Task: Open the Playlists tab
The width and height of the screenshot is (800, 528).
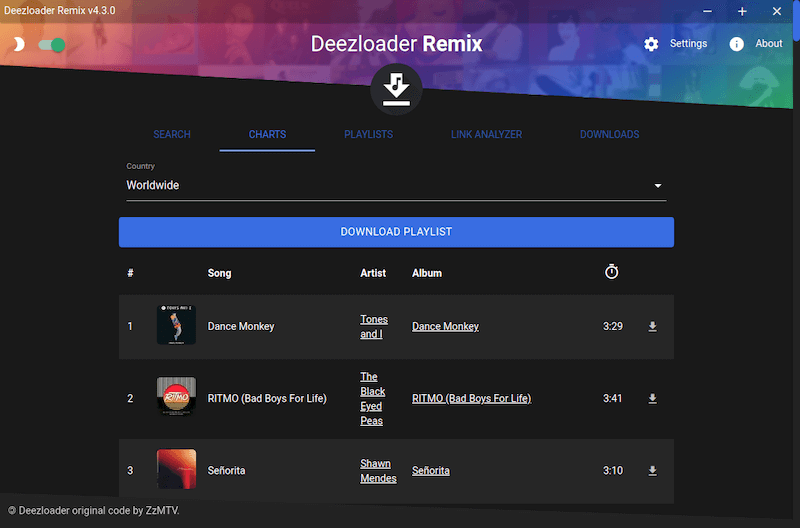Action: pos(368,135)
